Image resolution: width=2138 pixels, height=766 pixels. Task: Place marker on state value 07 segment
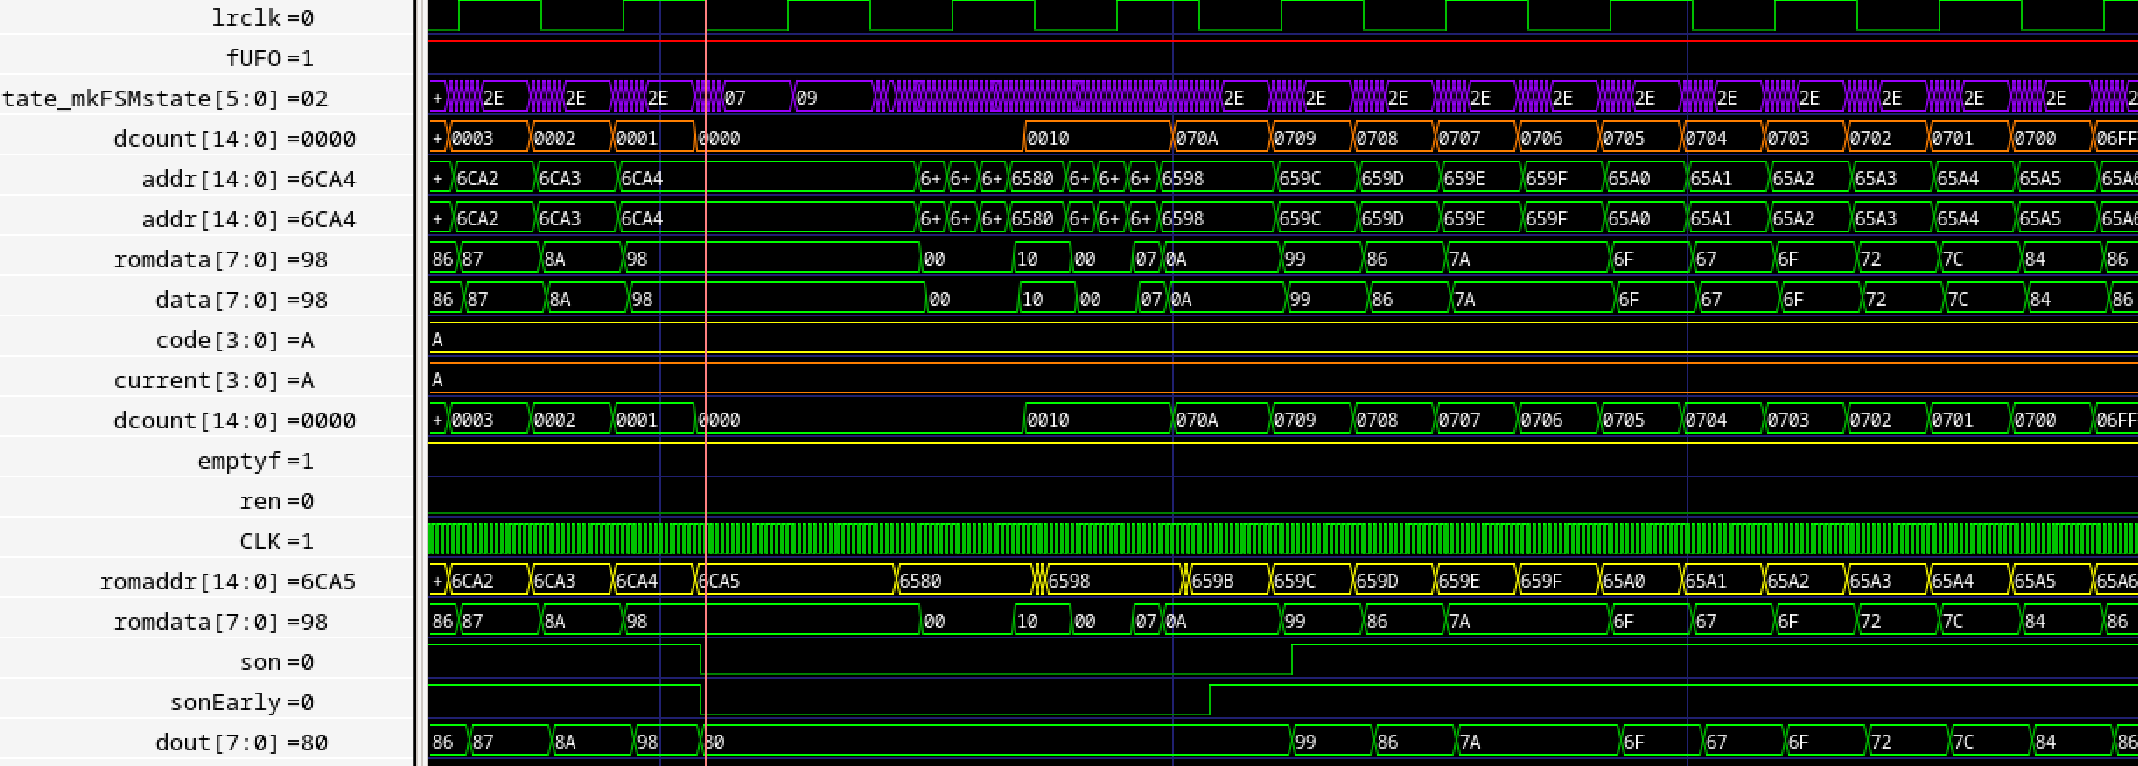[x=755, y=98]
